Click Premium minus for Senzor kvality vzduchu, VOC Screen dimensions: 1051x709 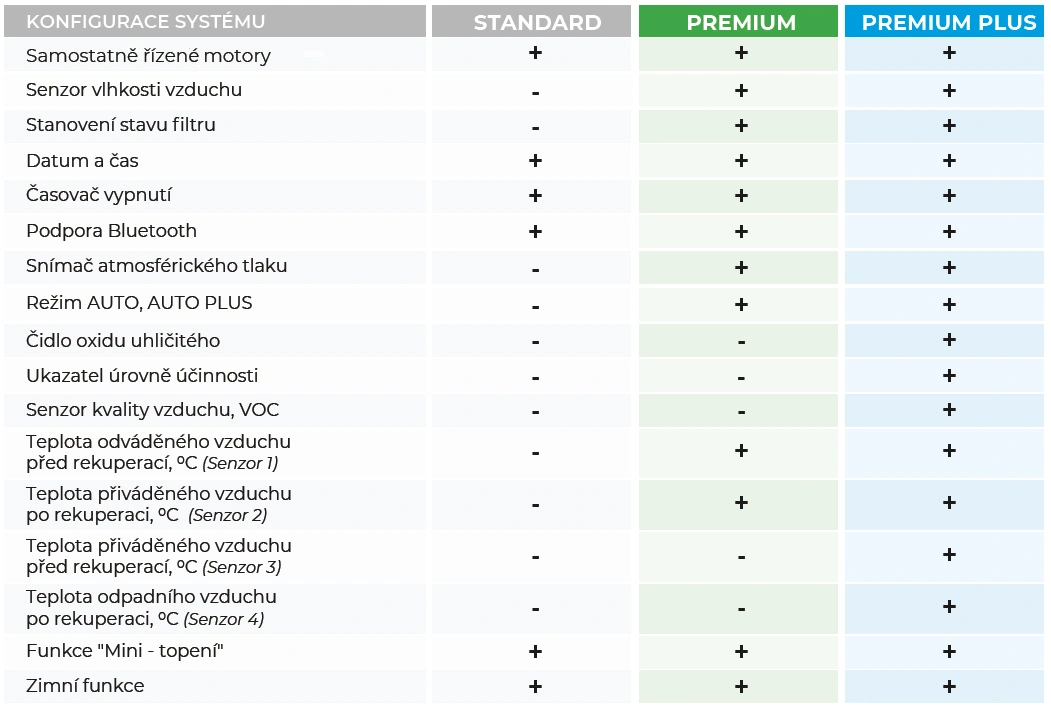(x=741, y=412)
